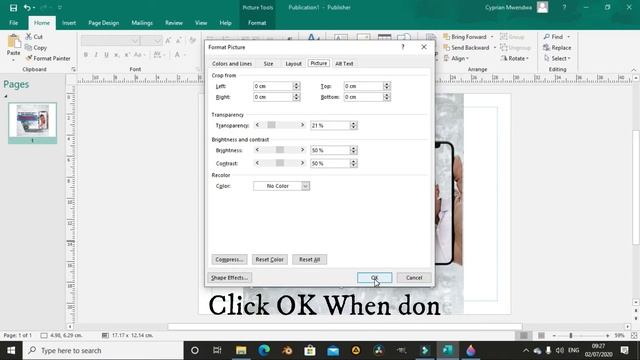This screenshot has width=640, height=360.
Task: Click Send Backward in Arrange group
Action: tap(467, 48)
